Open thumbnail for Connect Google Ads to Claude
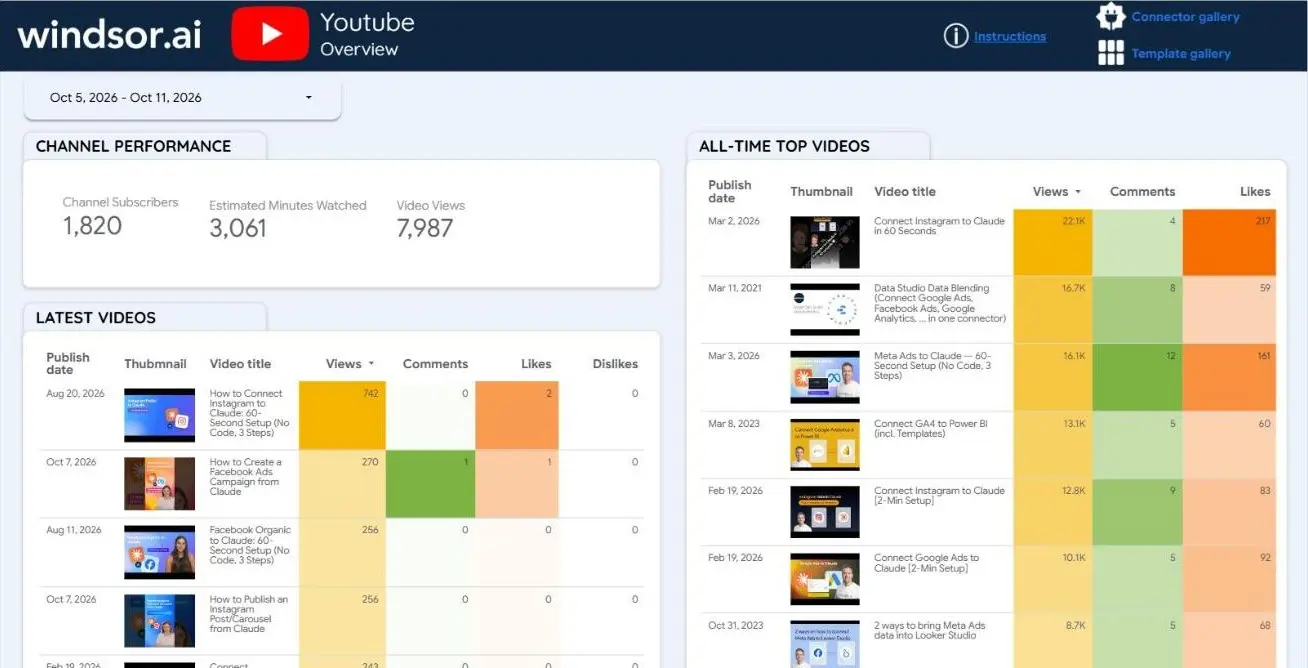Image resolution: width=1308 pixels, height=668 pixels. tap(825, 580)
